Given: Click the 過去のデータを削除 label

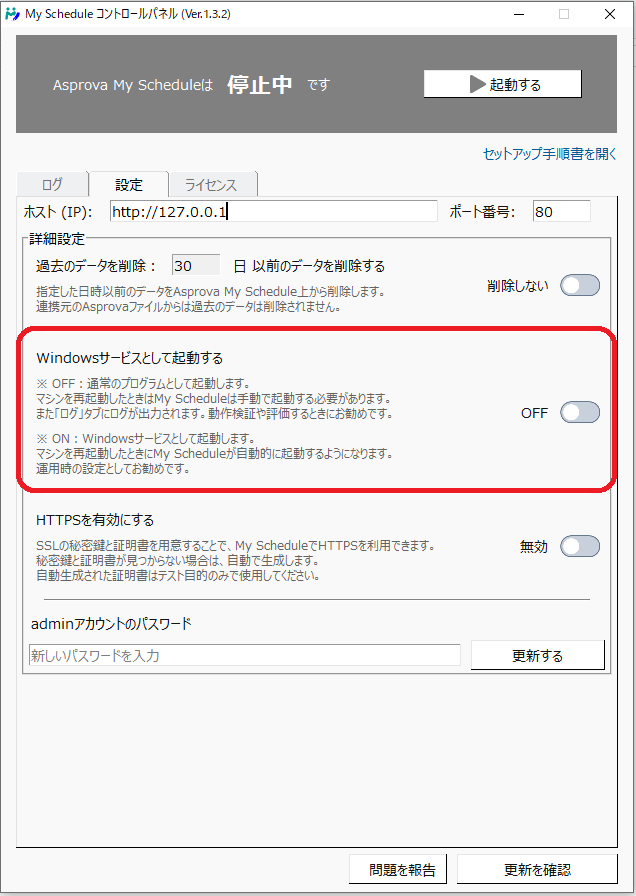Looking at the screenshot, I should click(95, 266).
